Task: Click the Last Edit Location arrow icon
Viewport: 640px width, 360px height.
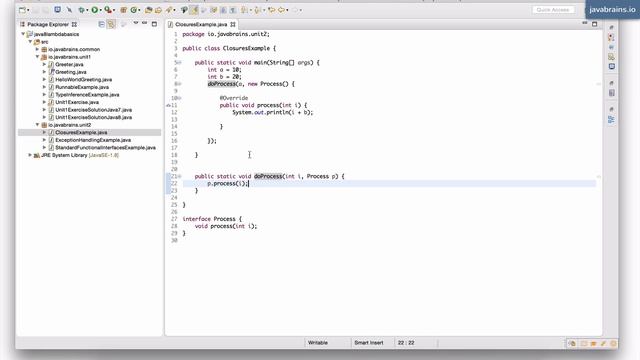Action: coord(271,10)
